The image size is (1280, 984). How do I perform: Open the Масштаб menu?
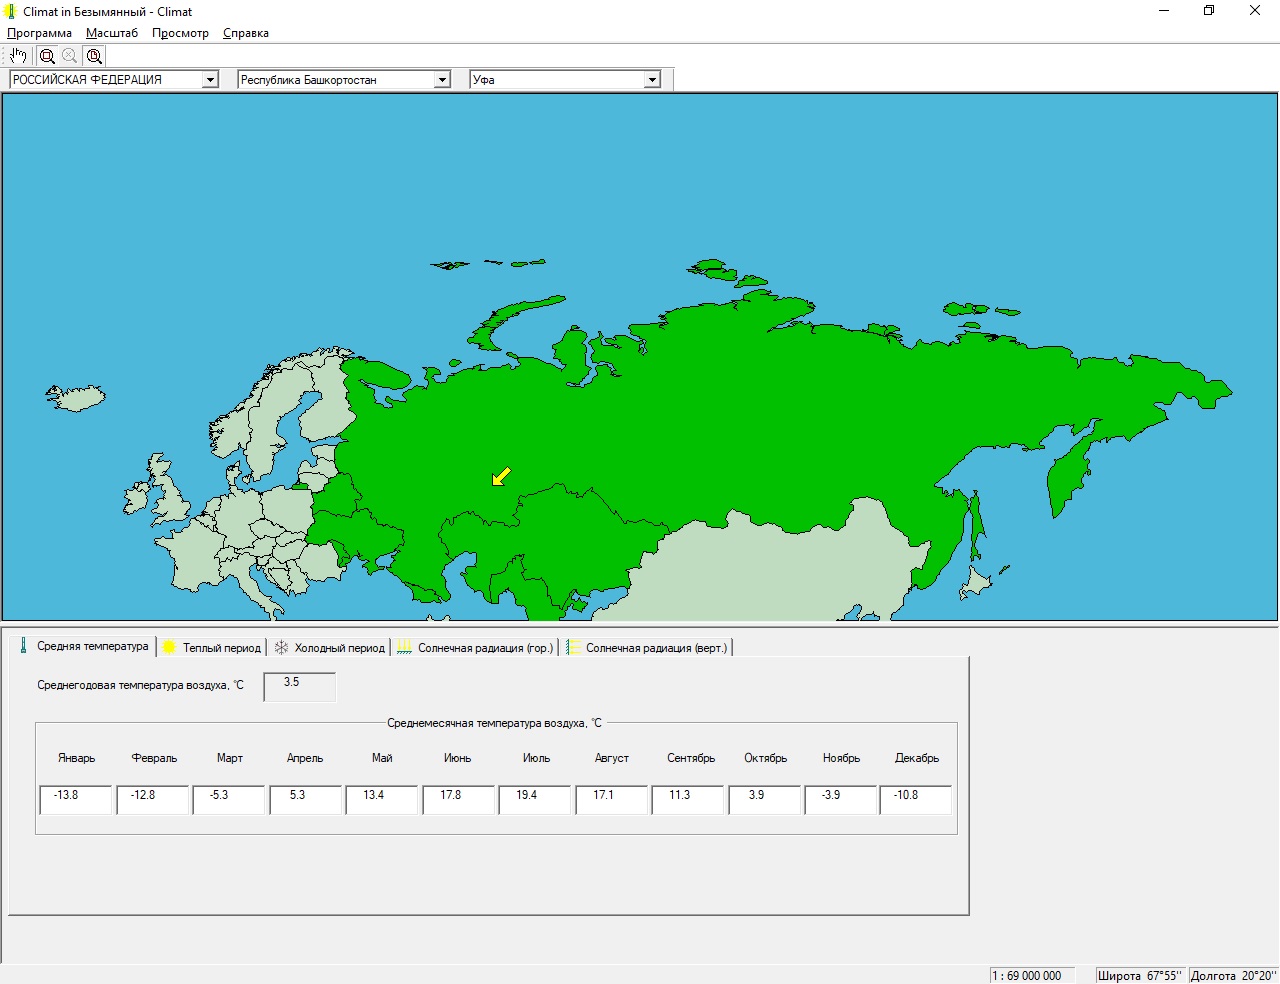point(112,33)
